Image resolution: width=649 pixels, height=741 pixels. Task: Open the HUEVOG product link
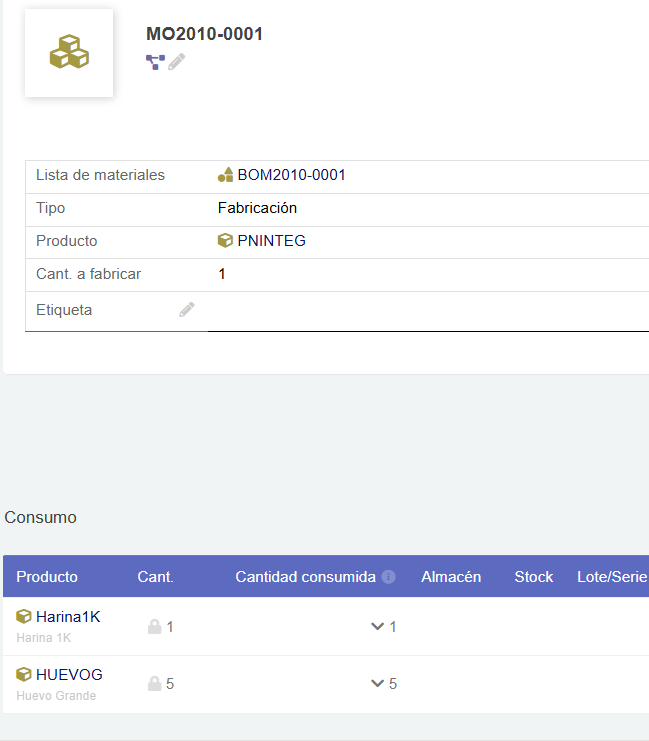(69, 675)
